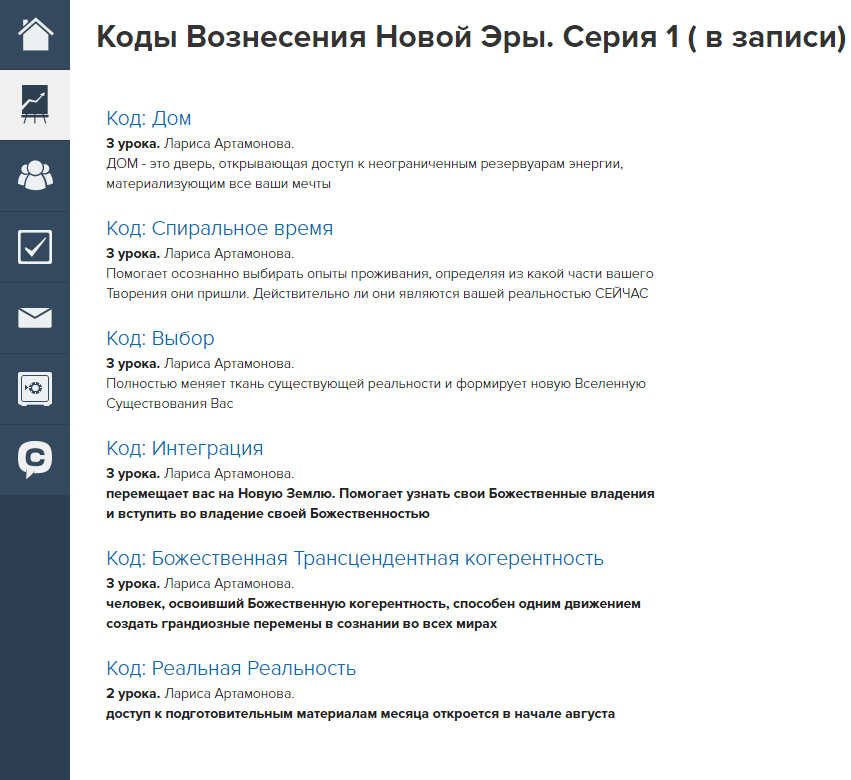851x780 pixels.
Task: Open the tasks checkmark icon
Action: 35,246
